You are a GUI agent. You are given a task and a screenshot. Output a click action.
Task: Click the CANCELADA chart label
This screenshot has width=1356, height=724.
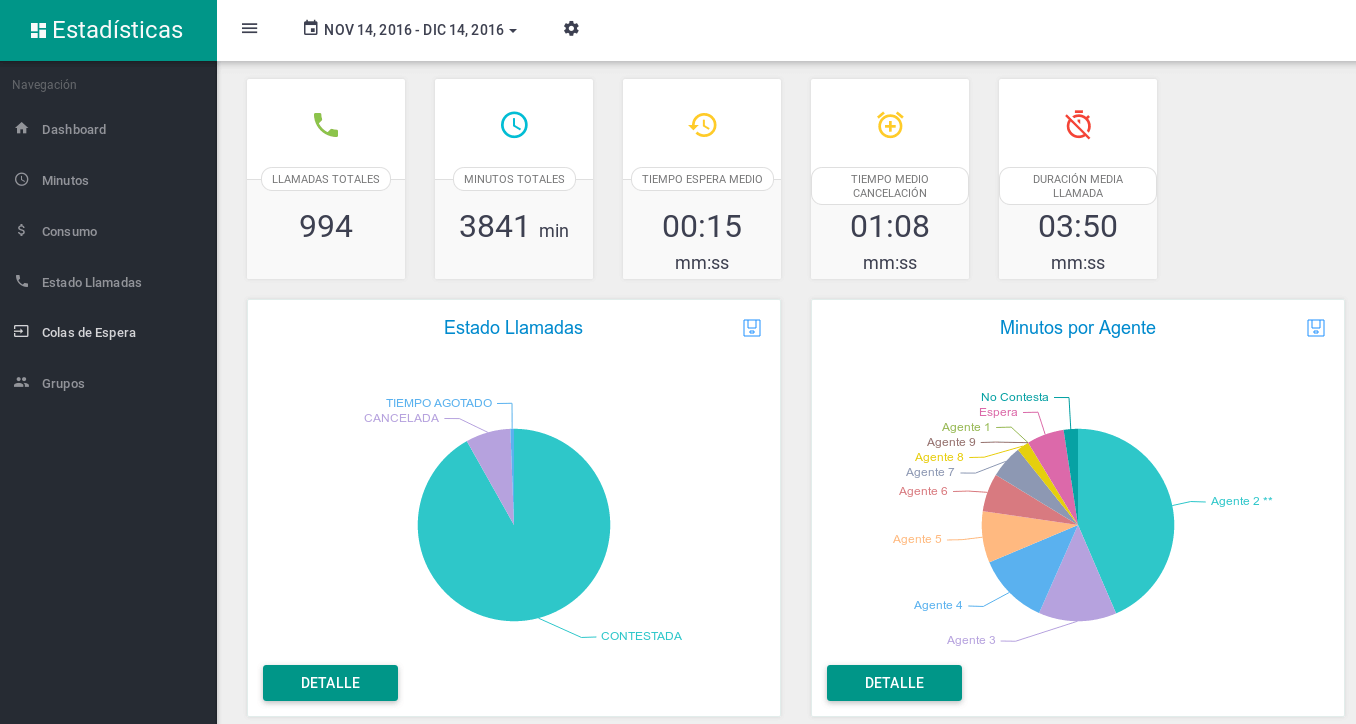pyautogui.click(x=401, y=418)
